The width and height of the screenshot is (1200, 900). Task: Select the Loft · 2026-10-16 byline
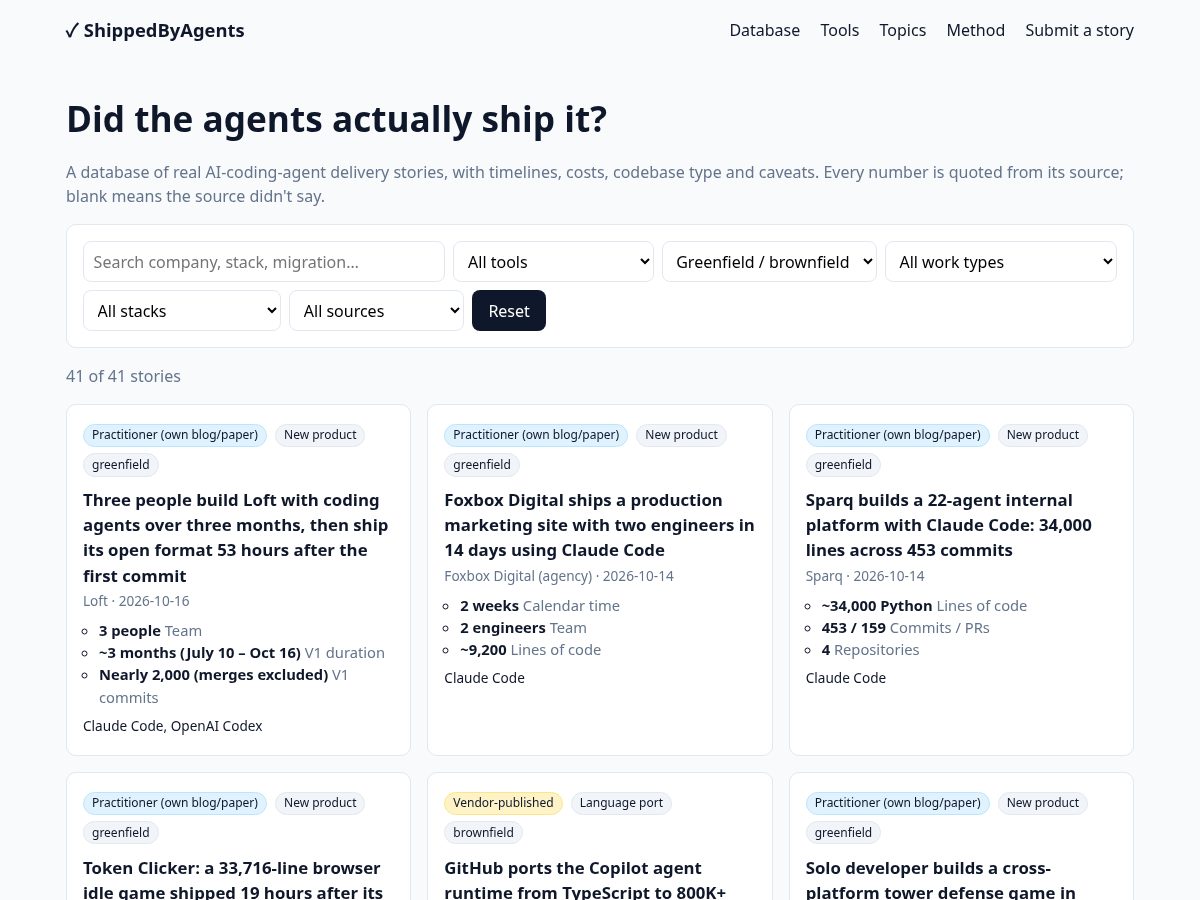coord(136,601)
